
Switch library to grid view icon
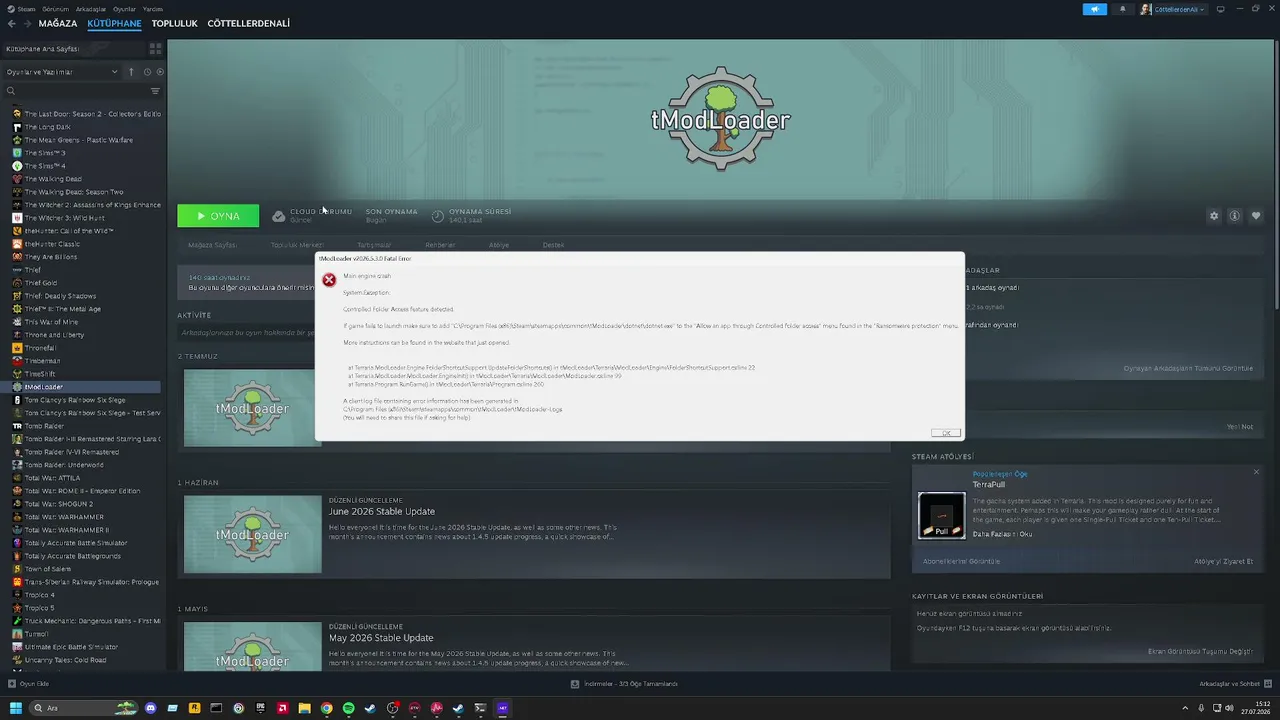click(155, 48)
